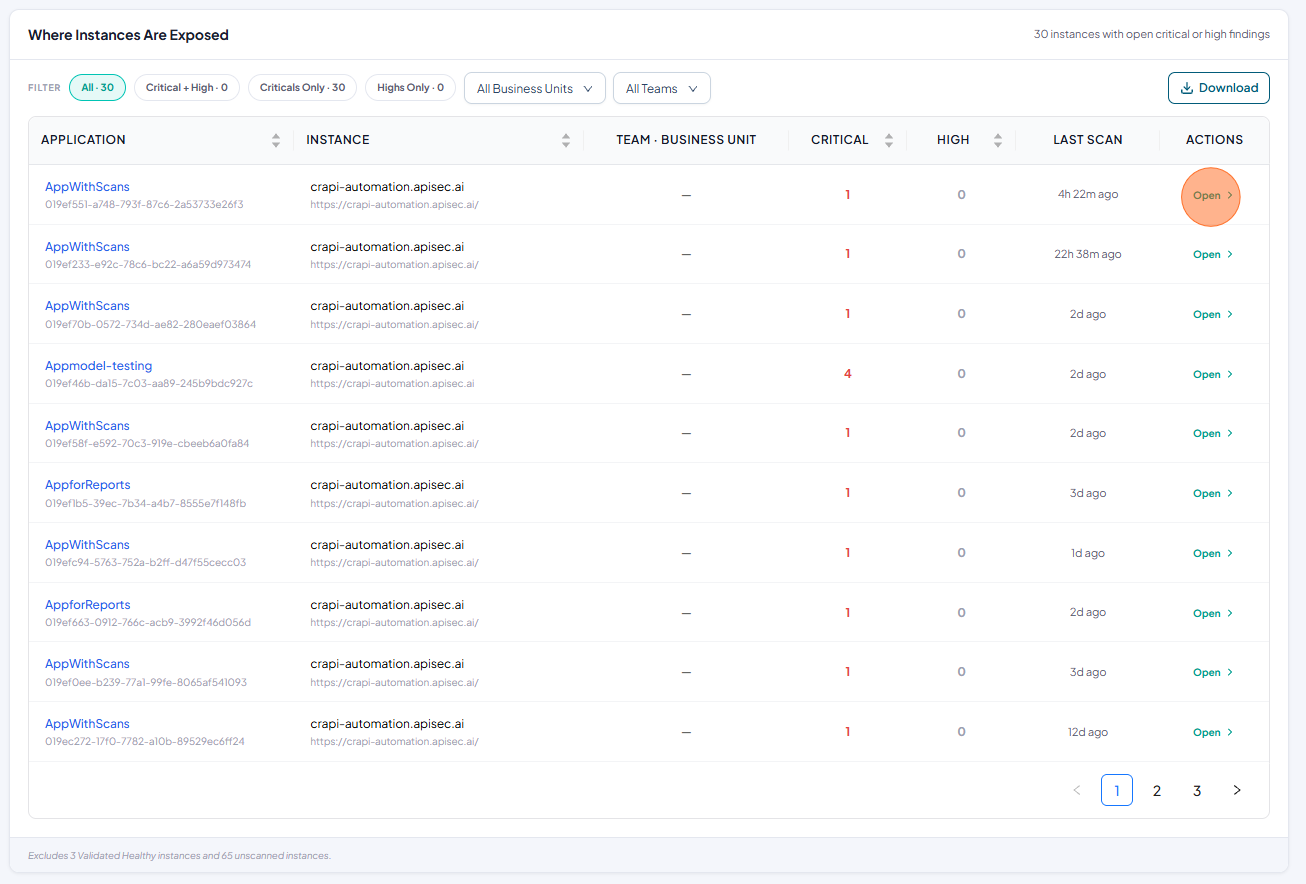Sort using the High column arrows
The height and width of the screenshot is (884, 1306).
pos(998,140)
